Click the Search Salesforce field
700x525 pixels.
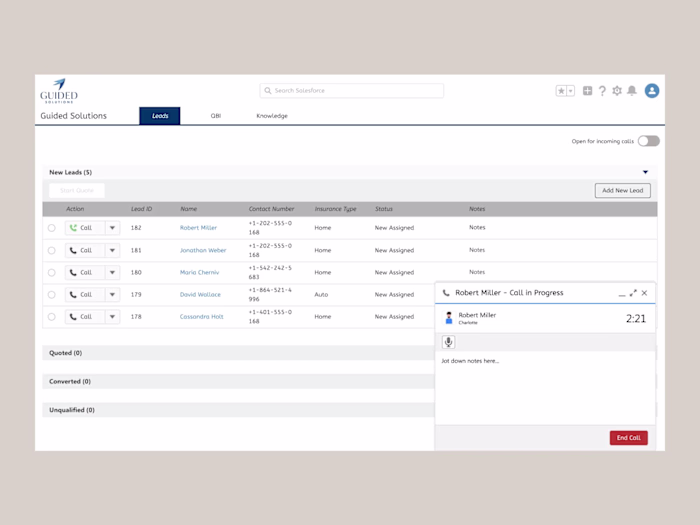[x=352, y=91]
